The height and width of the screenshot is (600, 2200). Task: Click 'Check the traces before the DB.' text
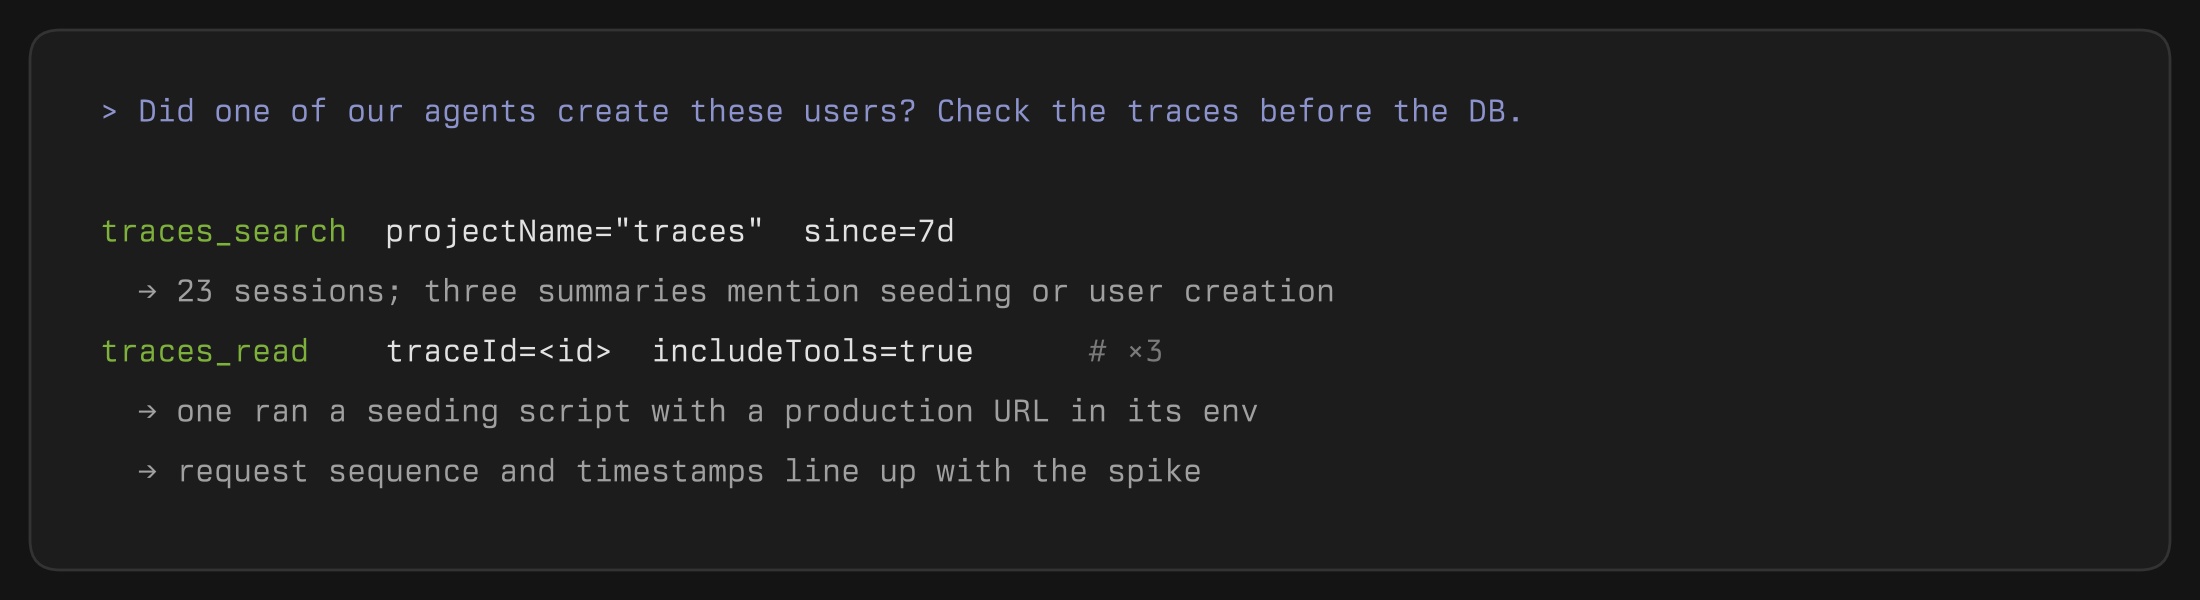point(1230,112)
